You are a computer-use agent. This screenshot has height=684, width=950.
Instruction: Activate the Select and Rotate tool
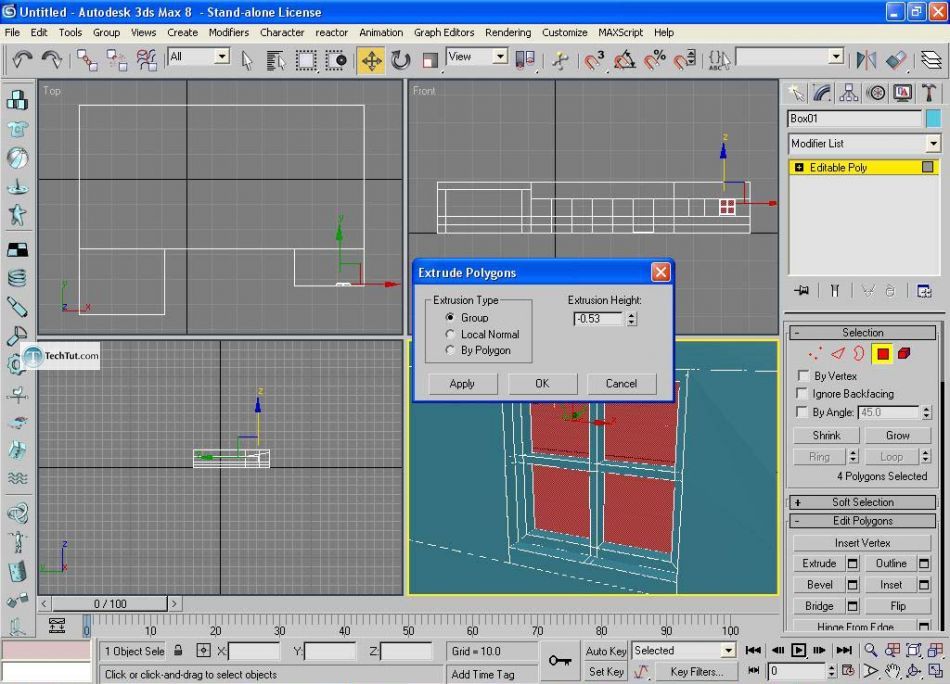pyautogui.click(x=400, y=61)
